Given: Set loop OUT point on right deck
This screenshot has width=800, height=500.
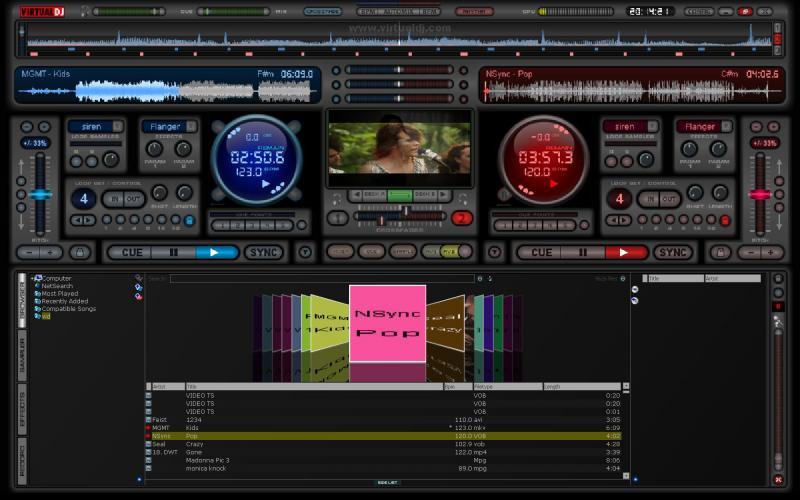Looking at the screenshot, I should point(671,198).
